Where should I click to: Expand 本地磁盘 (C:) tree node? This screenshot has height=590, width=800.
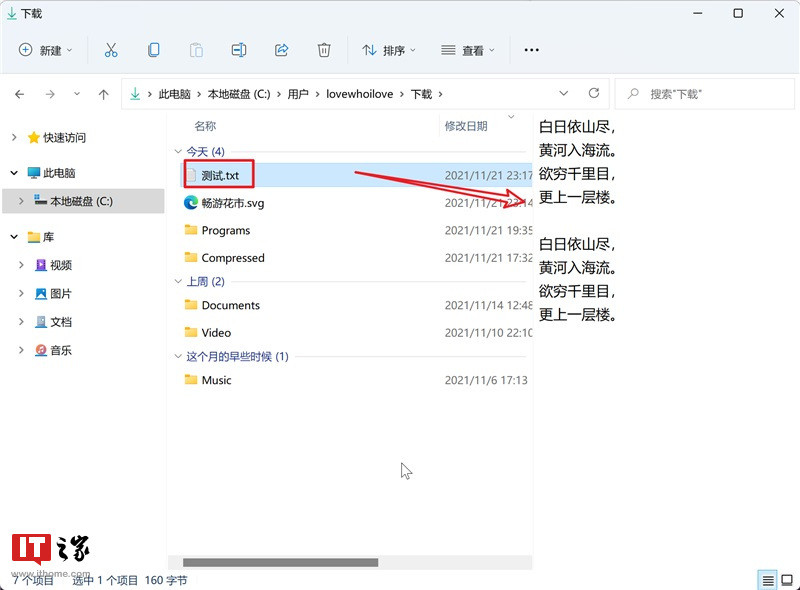point(21,201)
